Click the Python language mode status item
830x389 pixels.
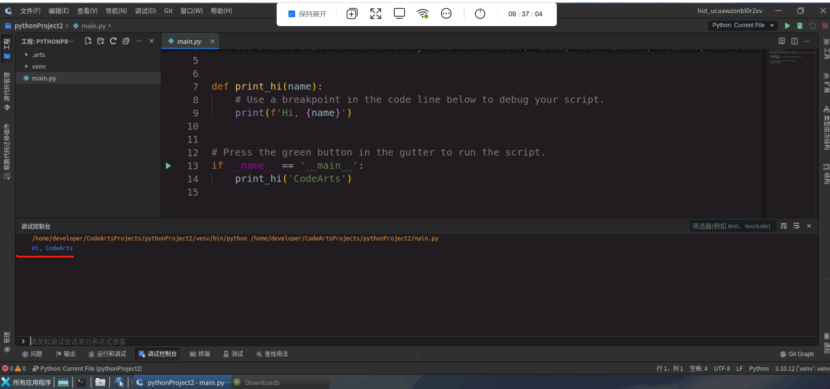(x=759, y=368)
